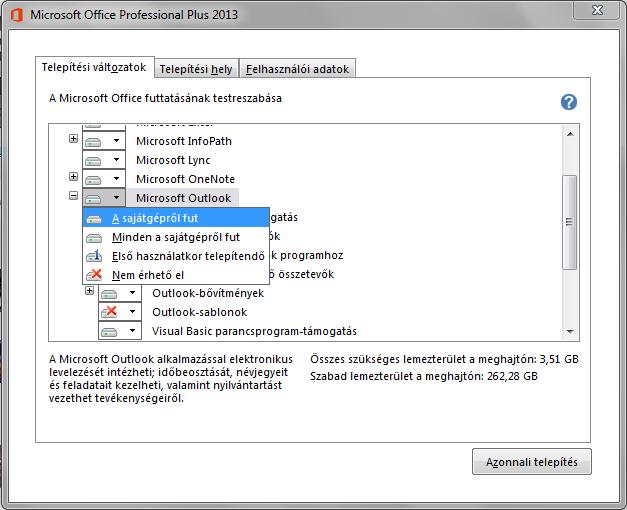Select the Microsoft OneNote tree row
627x510 pixels.
186,179
